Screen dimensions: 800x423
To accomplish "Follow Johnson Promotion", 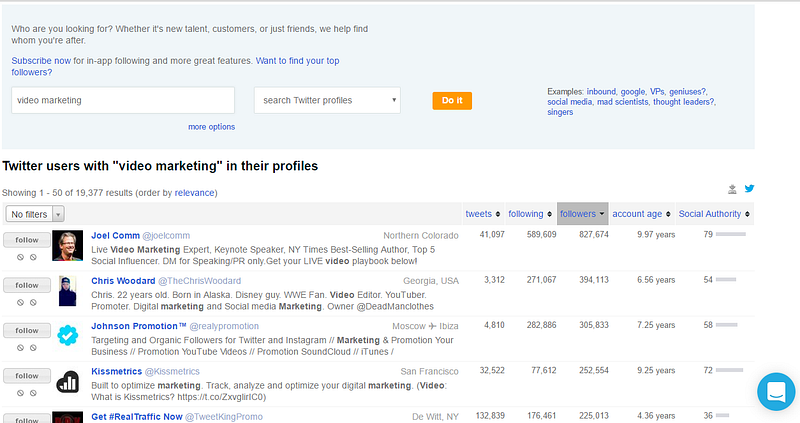I will coord(27,331).
